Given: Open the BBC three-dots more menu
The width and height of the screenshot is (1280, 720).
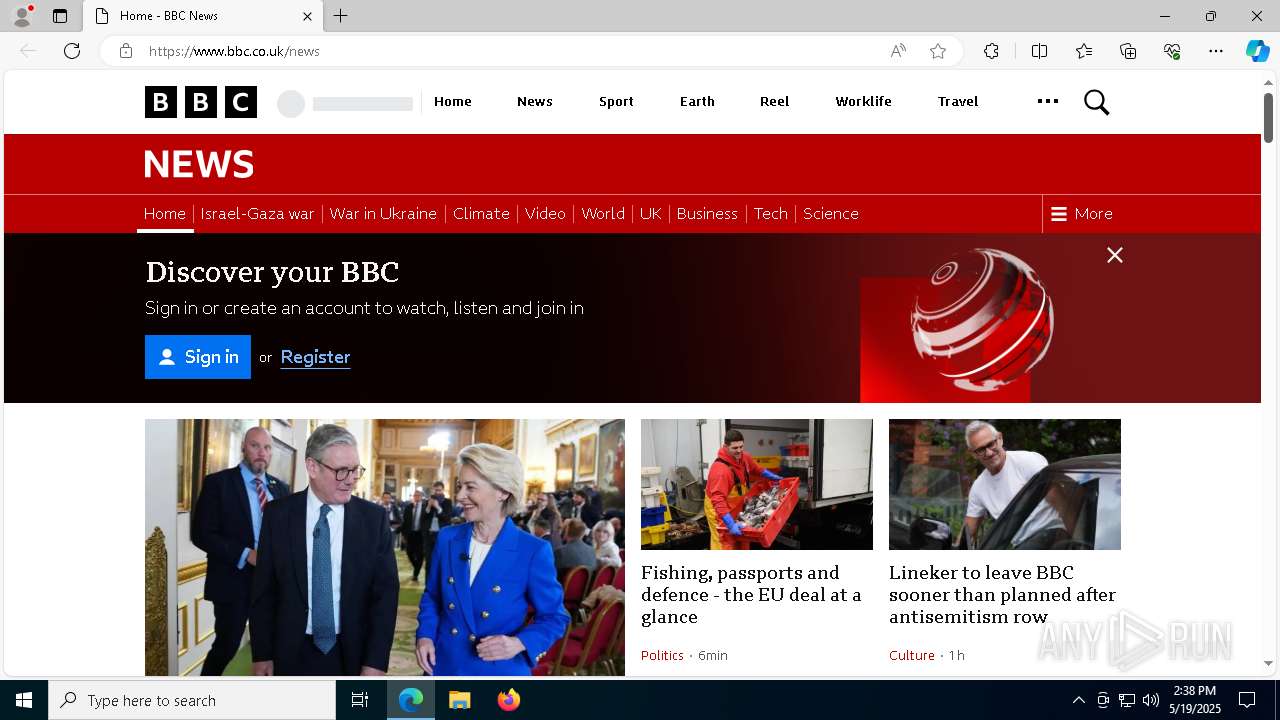Looking at the screenshot, I should click(1047, 101).
